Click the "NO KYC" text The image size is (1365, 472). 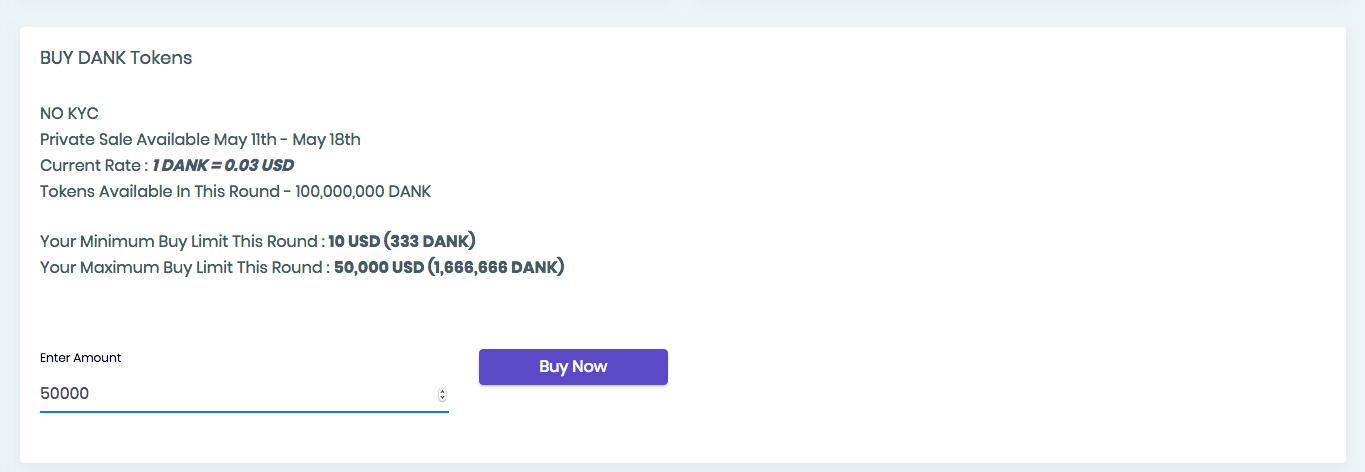pyautogui.click(x=69, y=114)
